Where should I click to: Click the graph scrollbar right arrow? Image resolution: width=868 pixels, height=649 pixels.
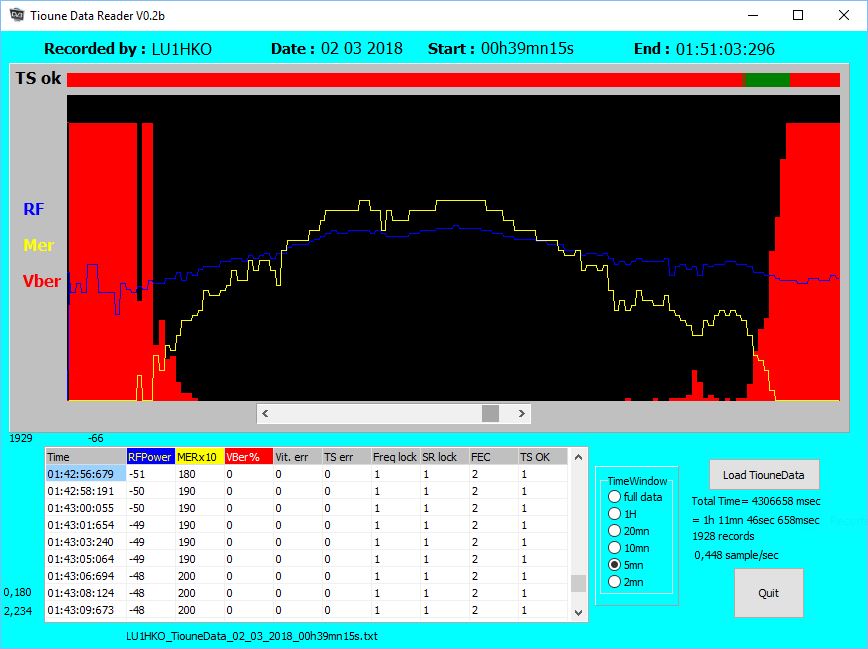click(521, 414)
